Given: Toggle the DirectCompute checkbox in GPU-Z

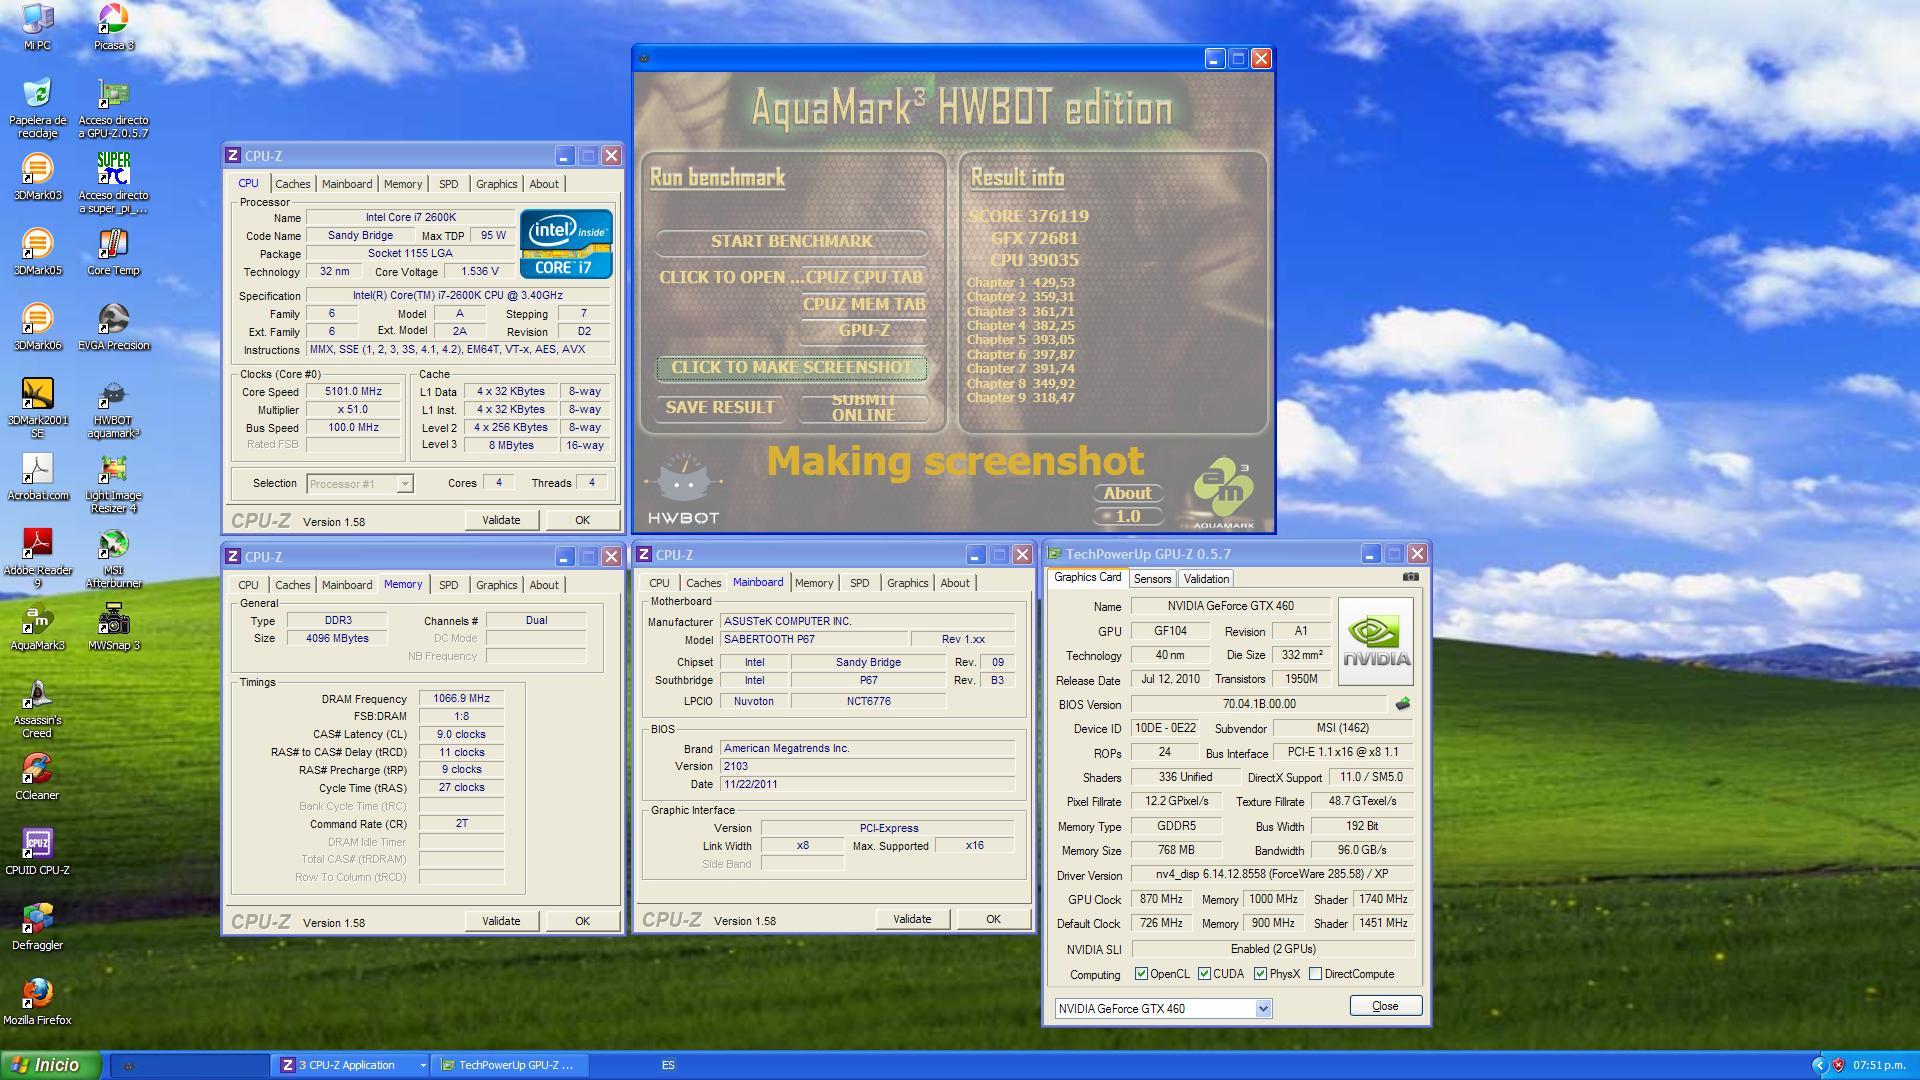Looking at the screenshot, I should 1316,974.
